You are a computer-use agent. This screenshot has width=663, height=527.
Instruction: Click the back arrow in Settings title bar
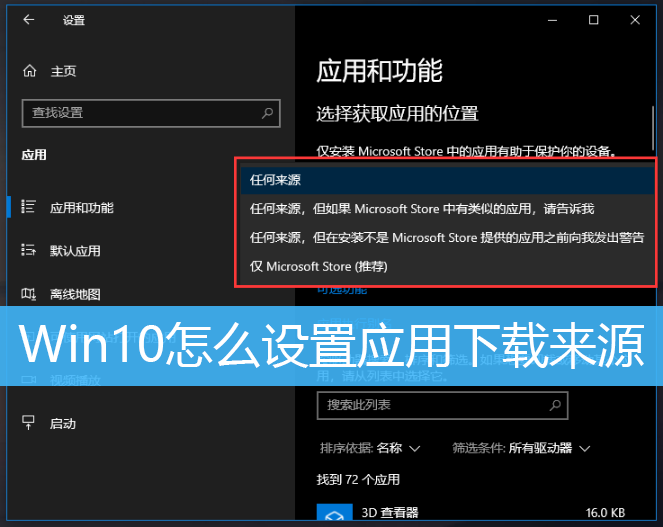coord(28,20)
